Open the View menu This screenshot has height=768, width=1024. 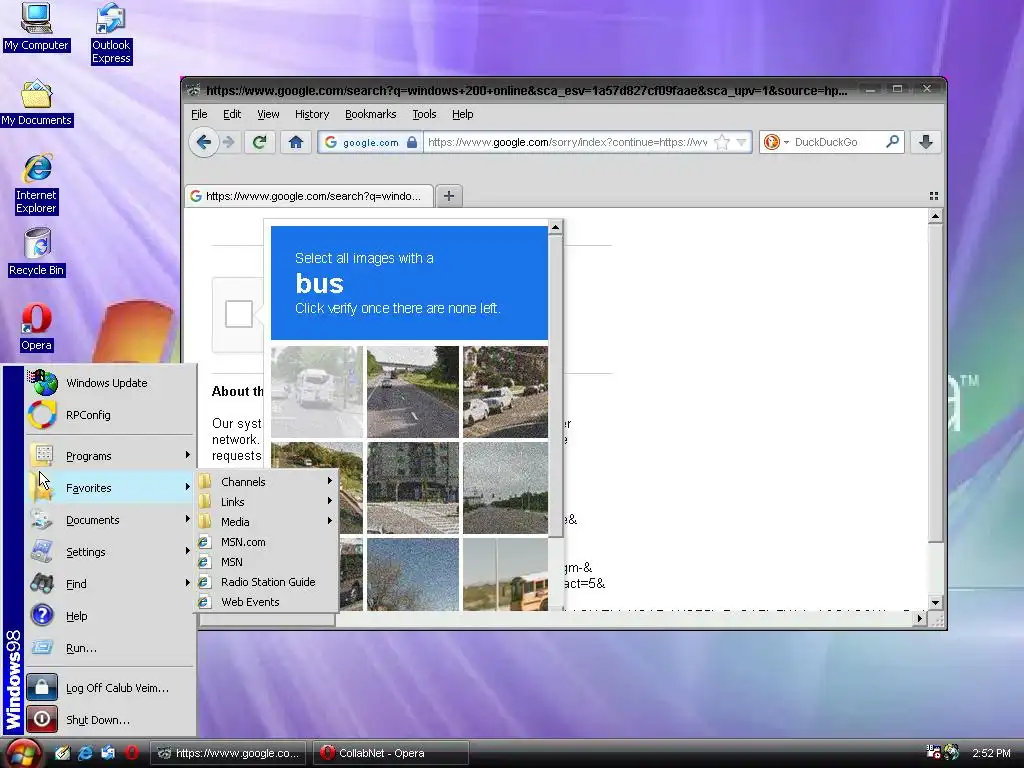point(268,114)
